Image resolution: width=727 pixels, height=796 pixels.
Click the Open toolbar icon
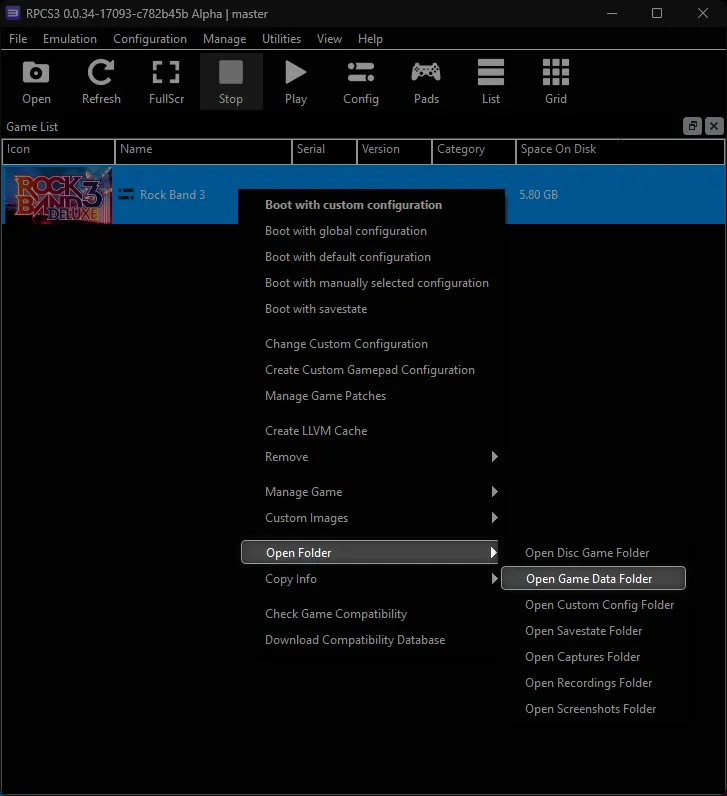[x=36, y=82]
